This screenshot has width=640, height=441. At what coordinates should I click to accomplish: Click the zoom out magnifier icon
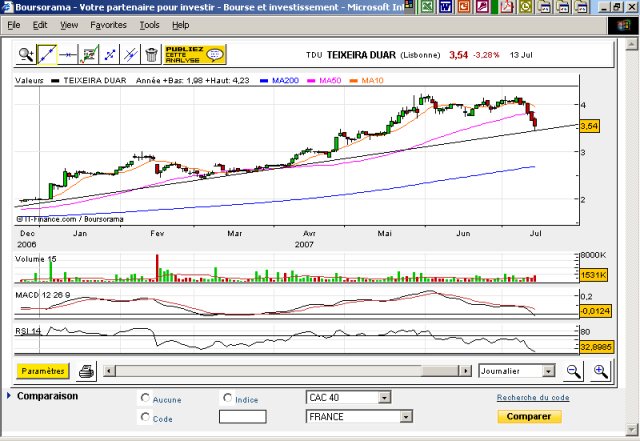point(573,371)
